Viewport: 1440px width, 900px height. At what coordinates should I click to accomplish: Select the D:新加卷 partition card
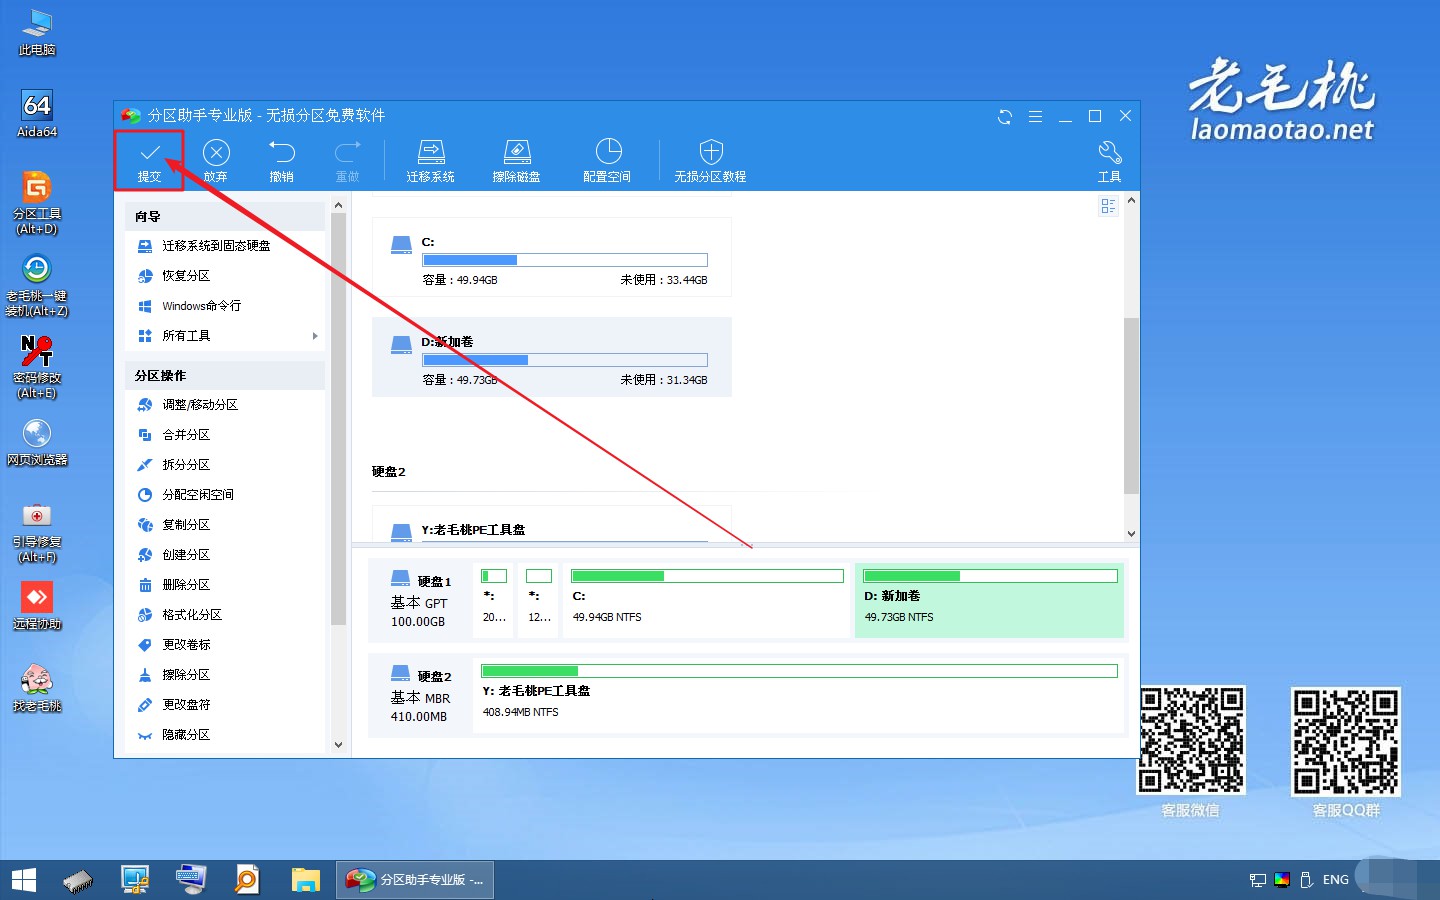tap(552, 358)
